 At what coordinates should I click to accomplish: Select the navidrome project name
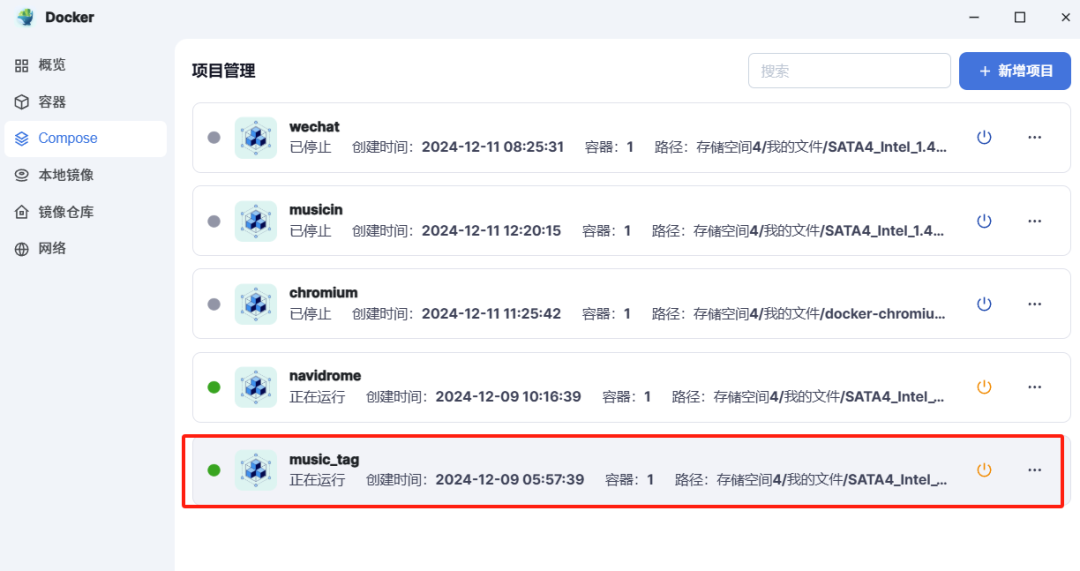point(325,375)
